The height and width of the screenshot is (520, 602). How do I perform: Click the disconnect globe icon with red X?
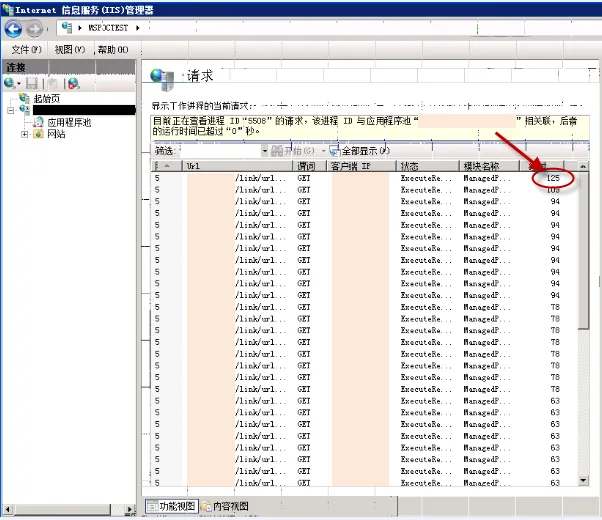pyautogui.click(x=74, y=83)
